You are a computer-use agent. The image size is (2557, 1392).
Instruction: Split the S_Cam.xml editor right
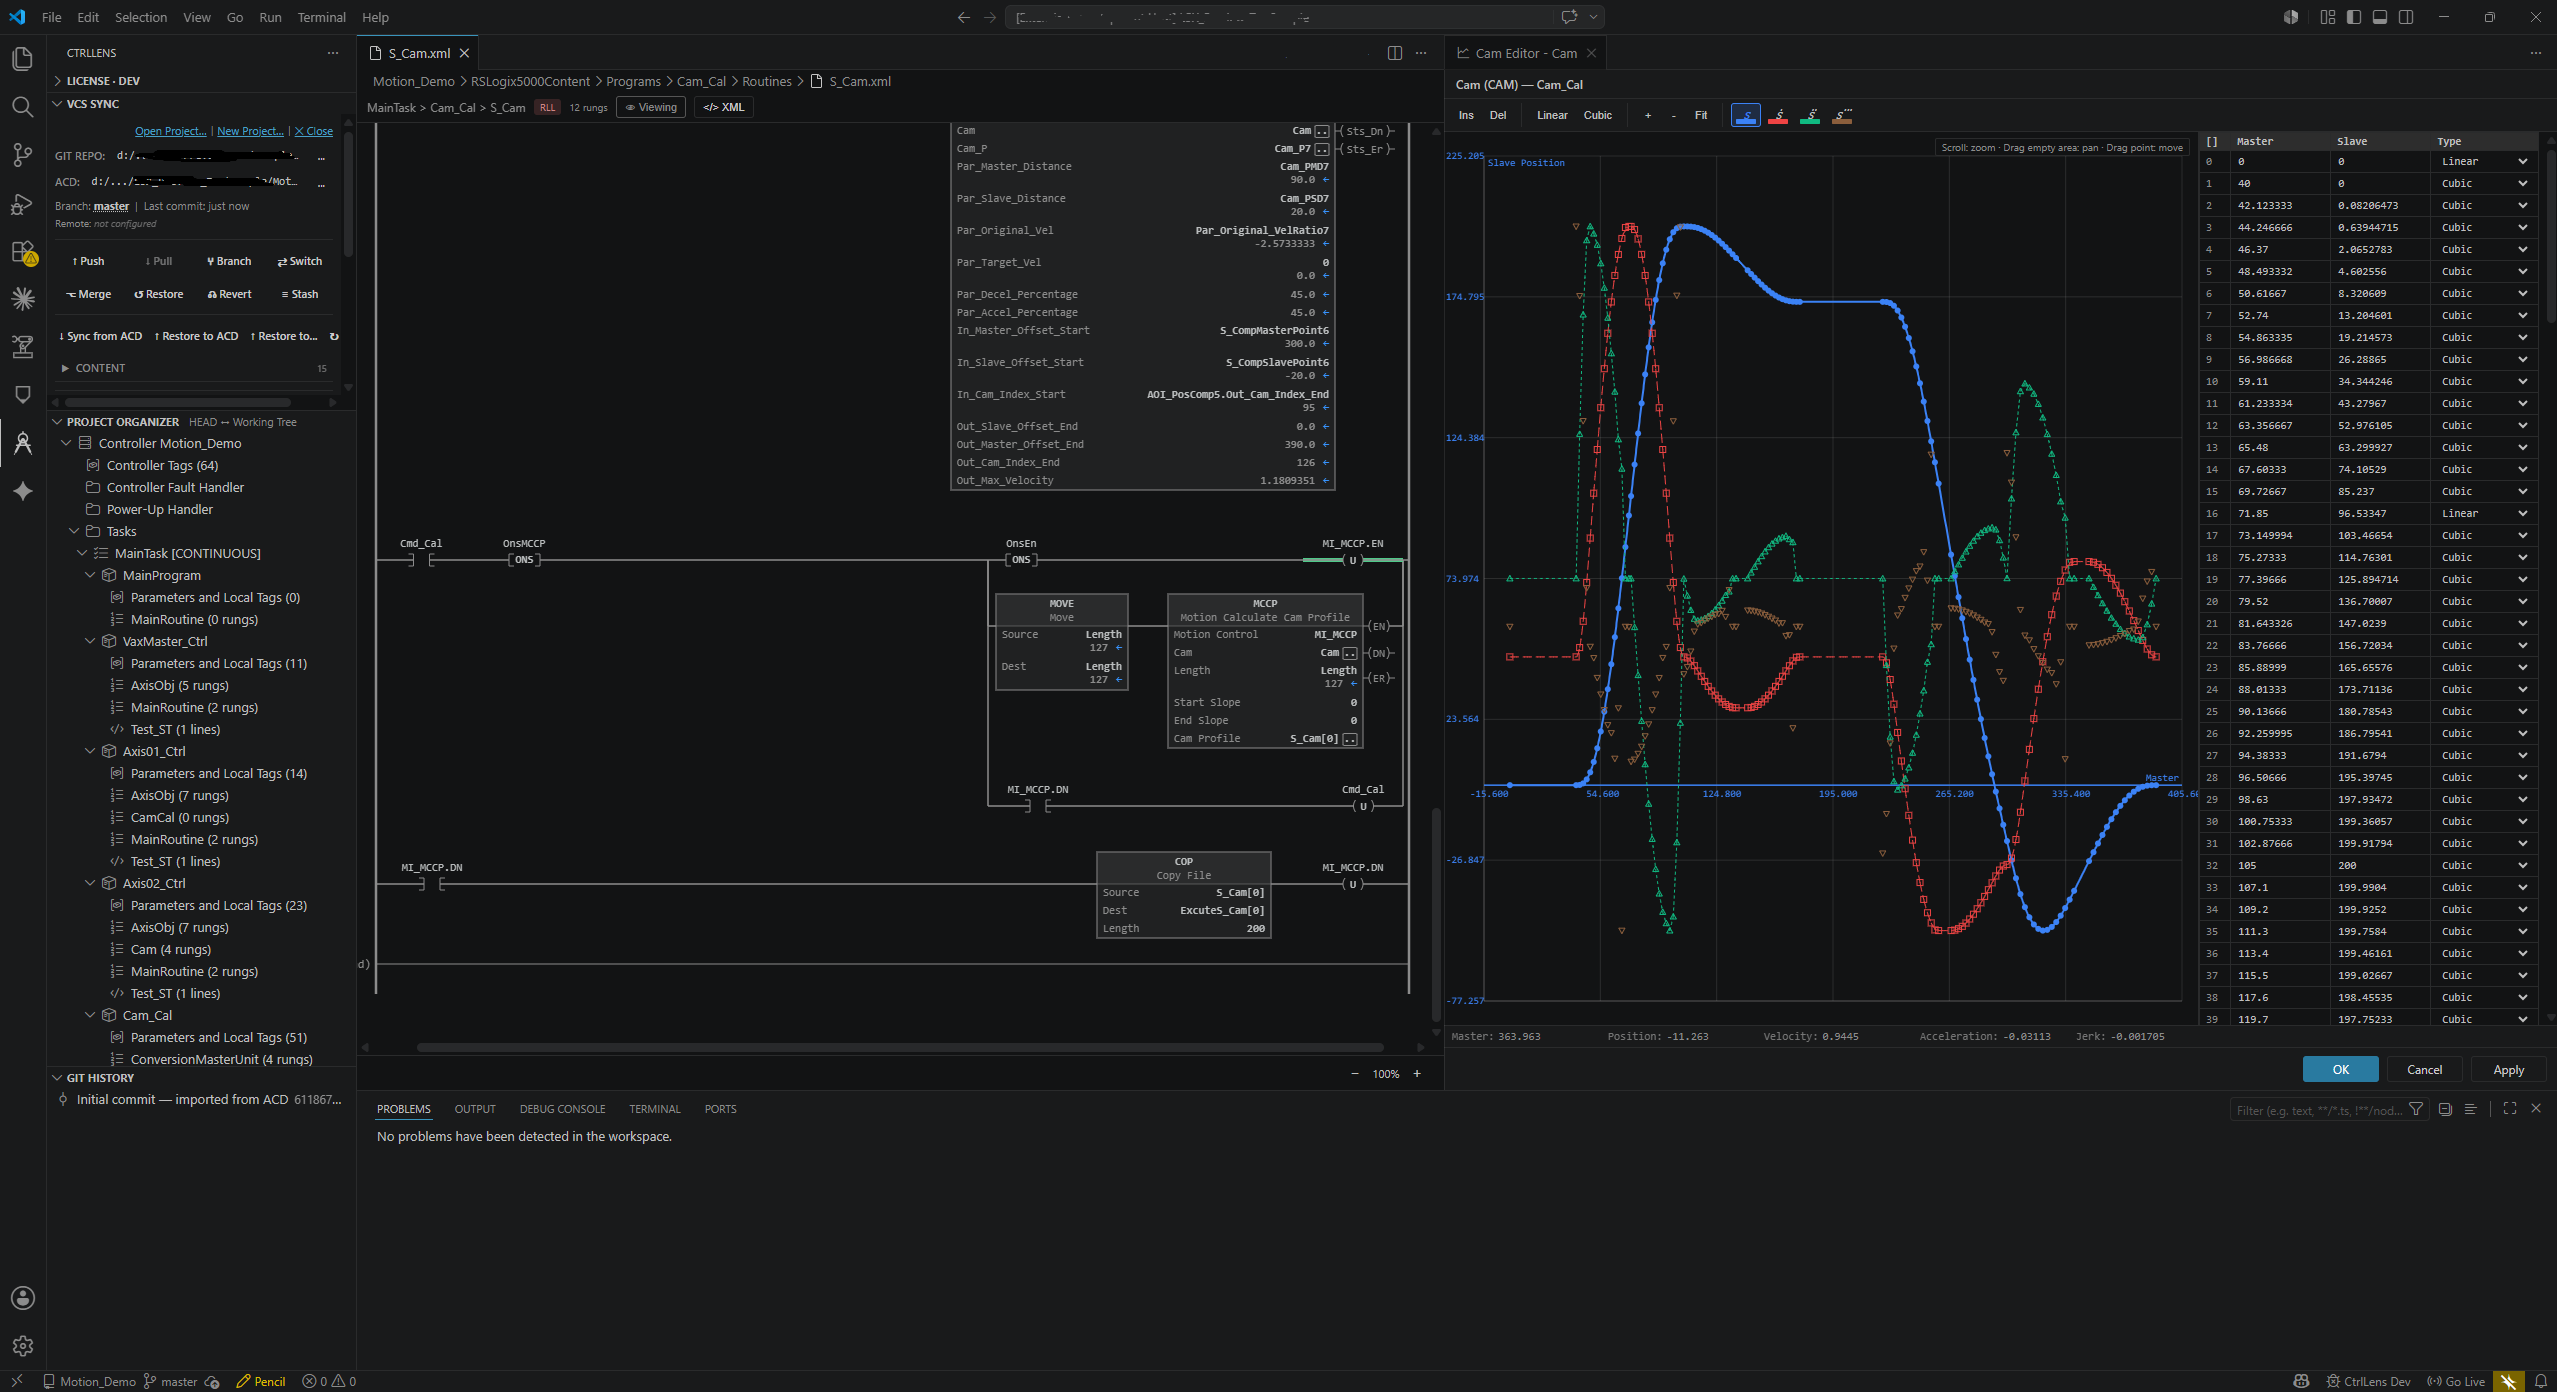[x=1394, y=53]
